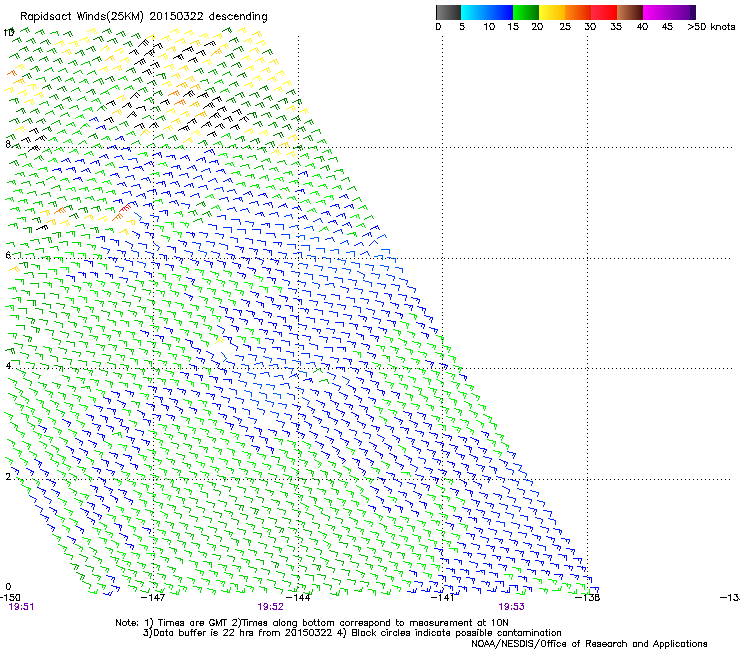Click the purple time stamp '19:53'
The height and width of the screenshot is (650, 740).
[512, 607]
